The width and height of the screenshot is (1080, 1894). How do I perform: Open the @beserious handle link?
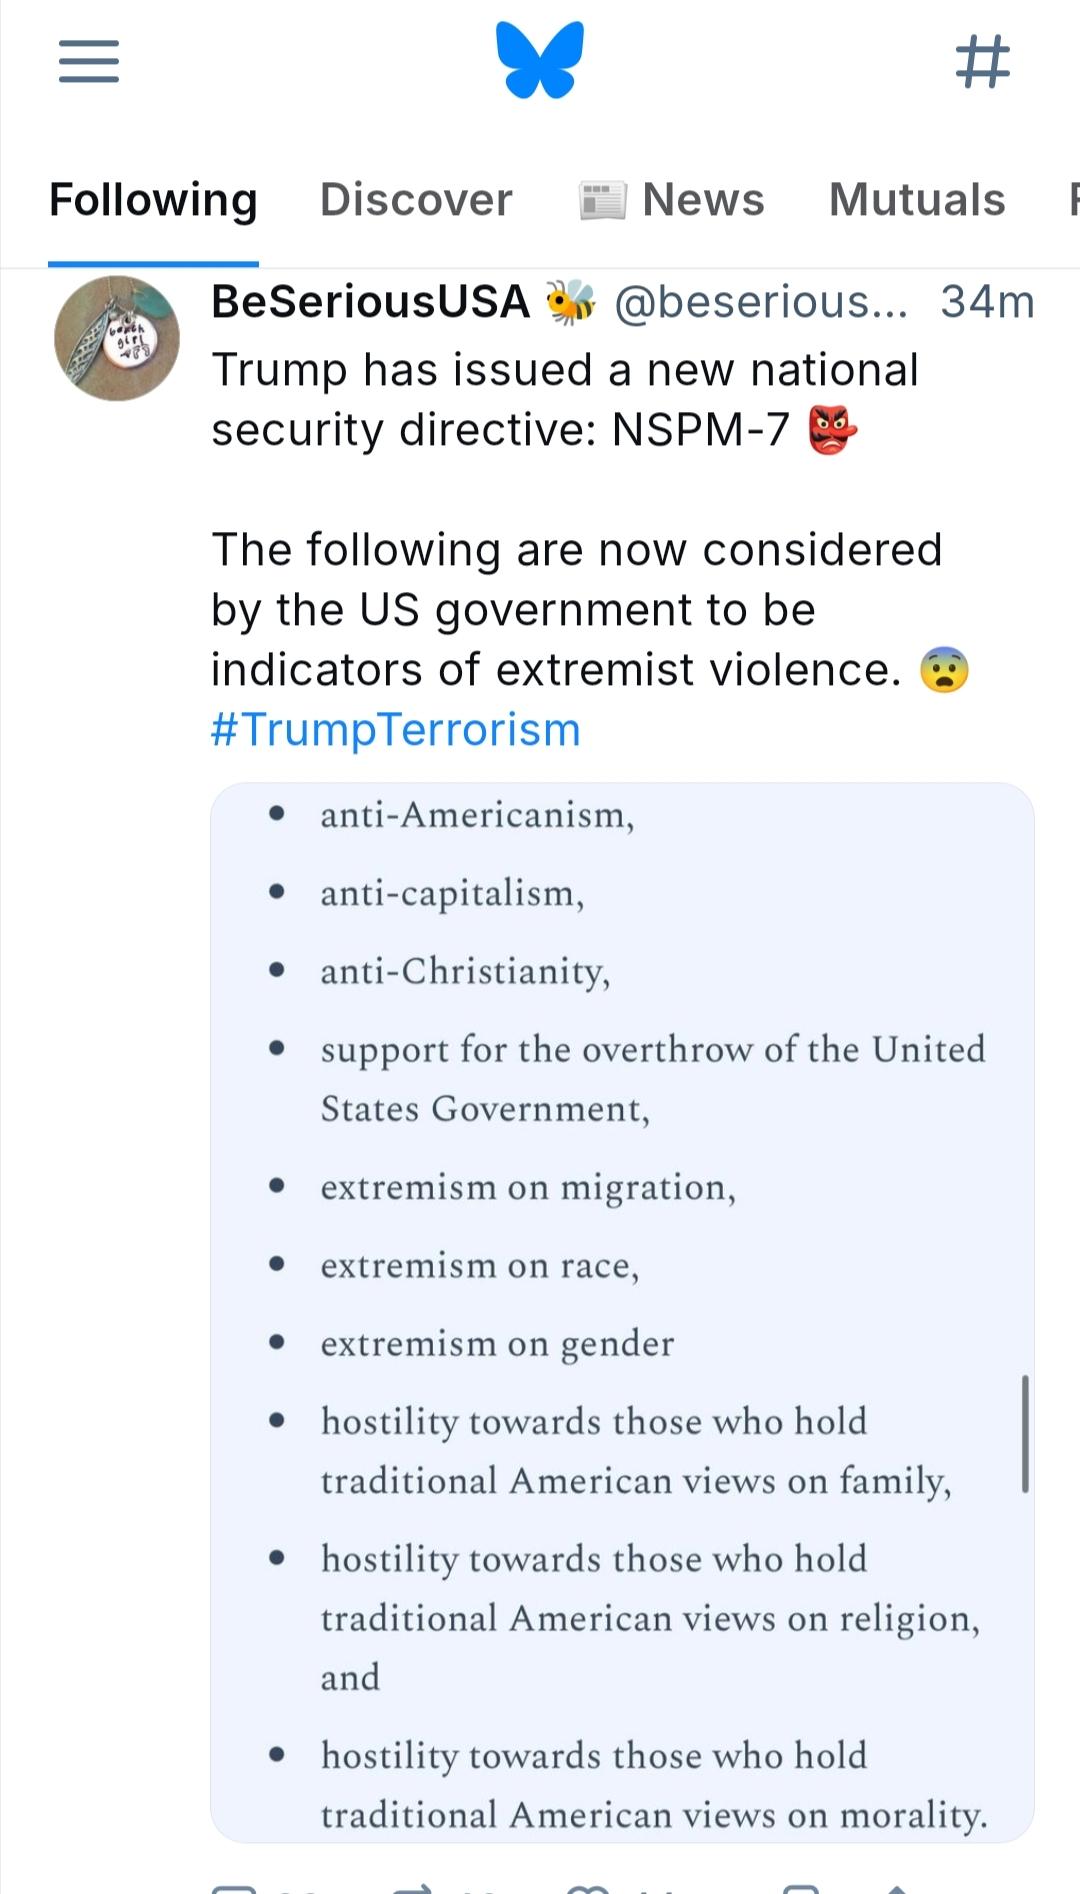[760, 302]
